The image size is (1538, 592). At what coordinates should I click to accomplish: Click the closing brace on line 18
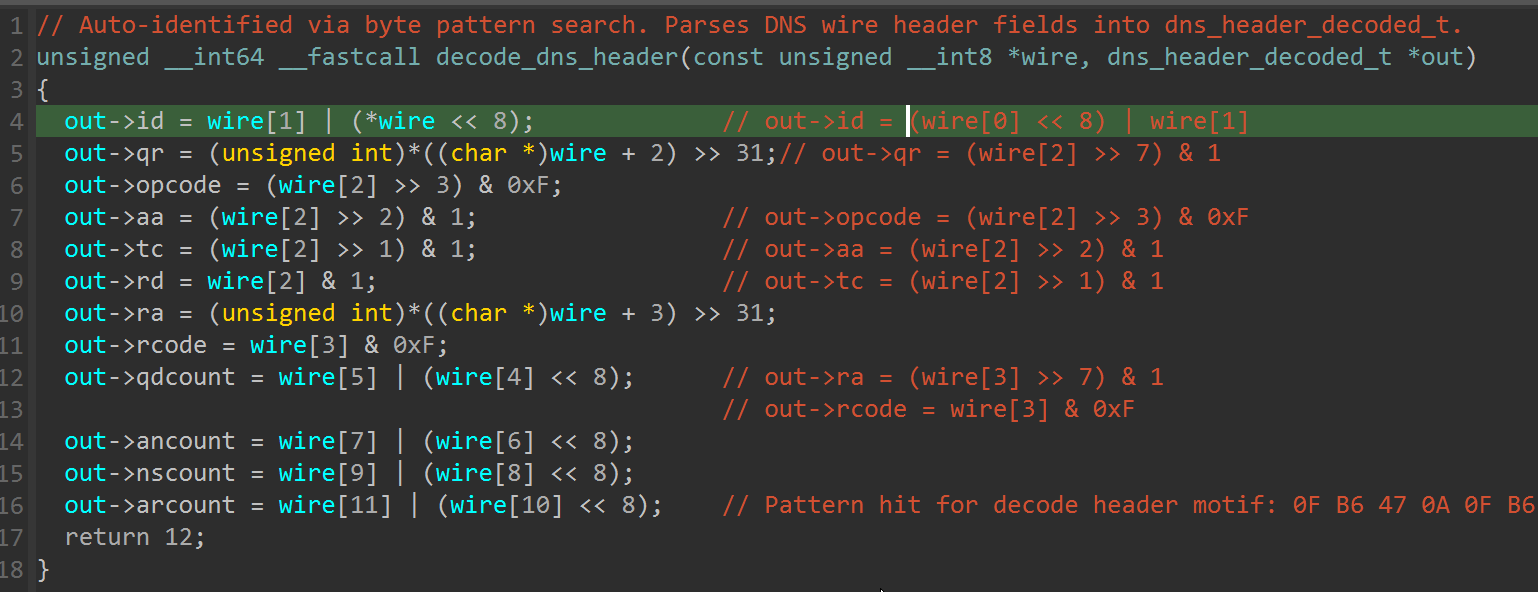[41, 568]
